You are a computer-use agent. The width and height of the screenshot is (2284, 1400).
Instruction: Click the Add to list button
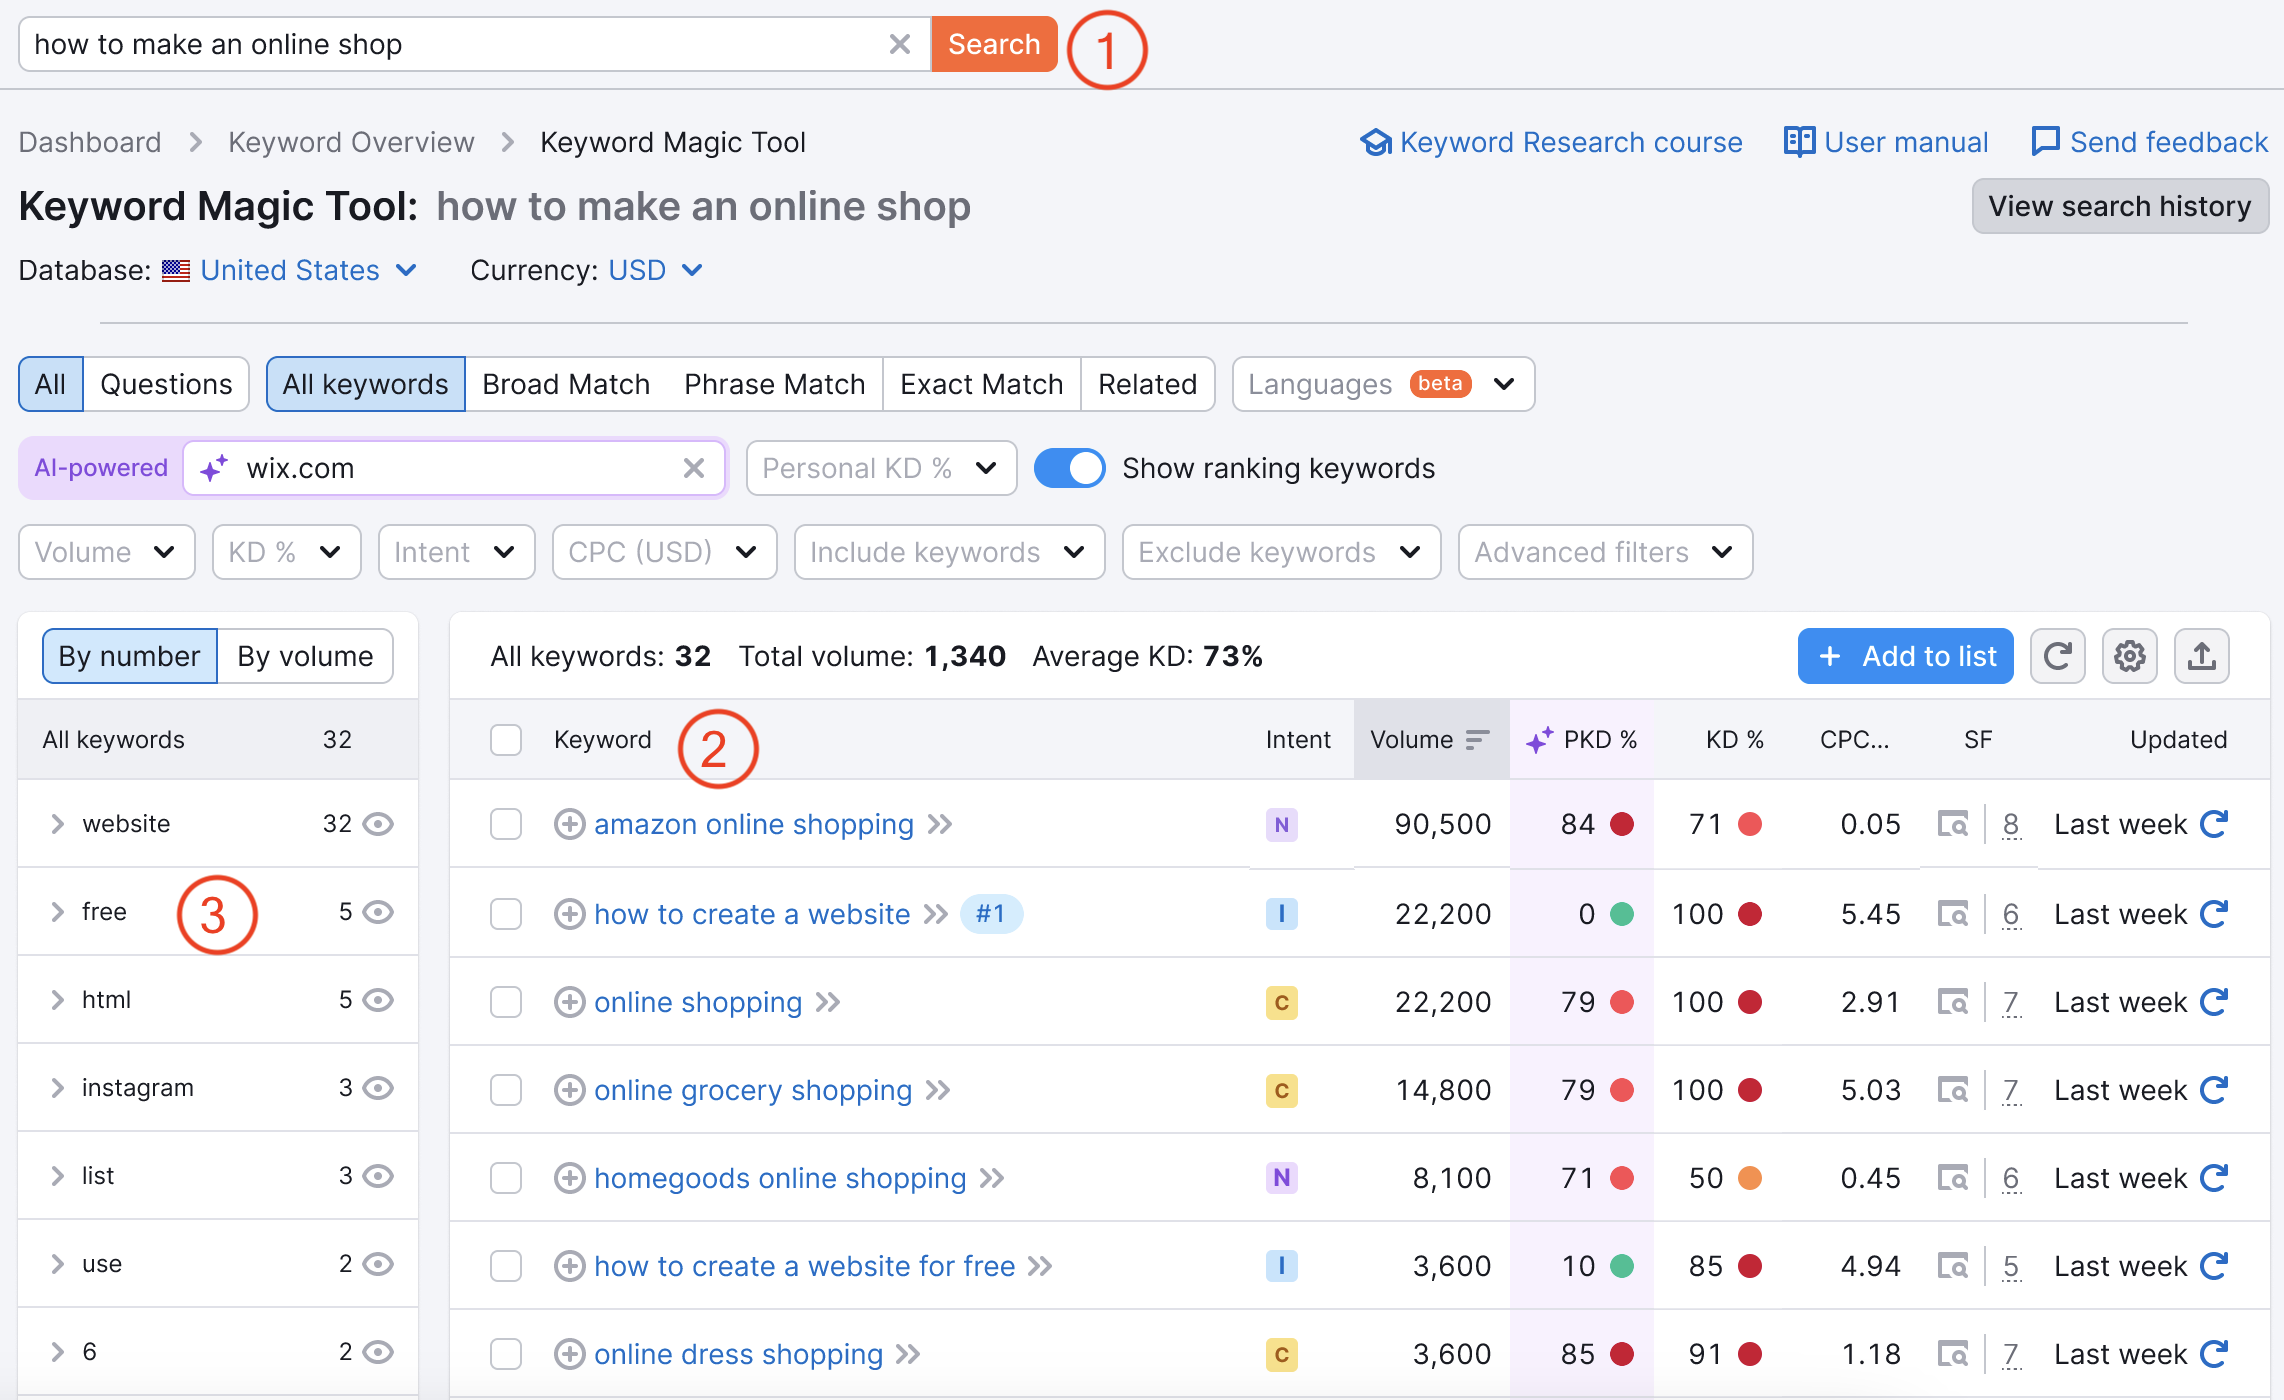click(x=1905, y=656)
